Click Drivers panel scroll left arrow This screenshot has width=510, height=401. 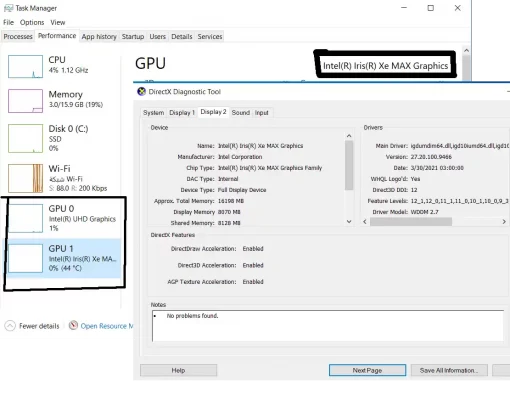coord(365,221)
